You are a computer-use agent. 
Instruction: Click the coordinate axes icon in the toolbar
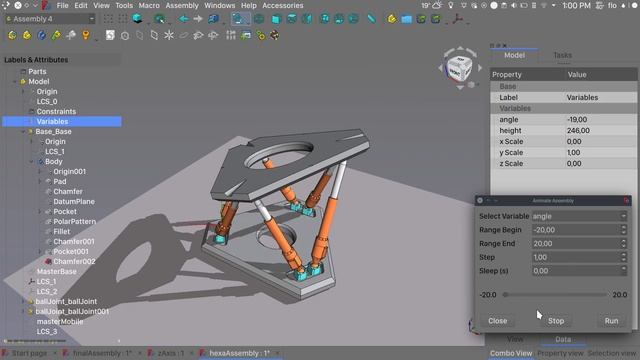coord(458,19)
